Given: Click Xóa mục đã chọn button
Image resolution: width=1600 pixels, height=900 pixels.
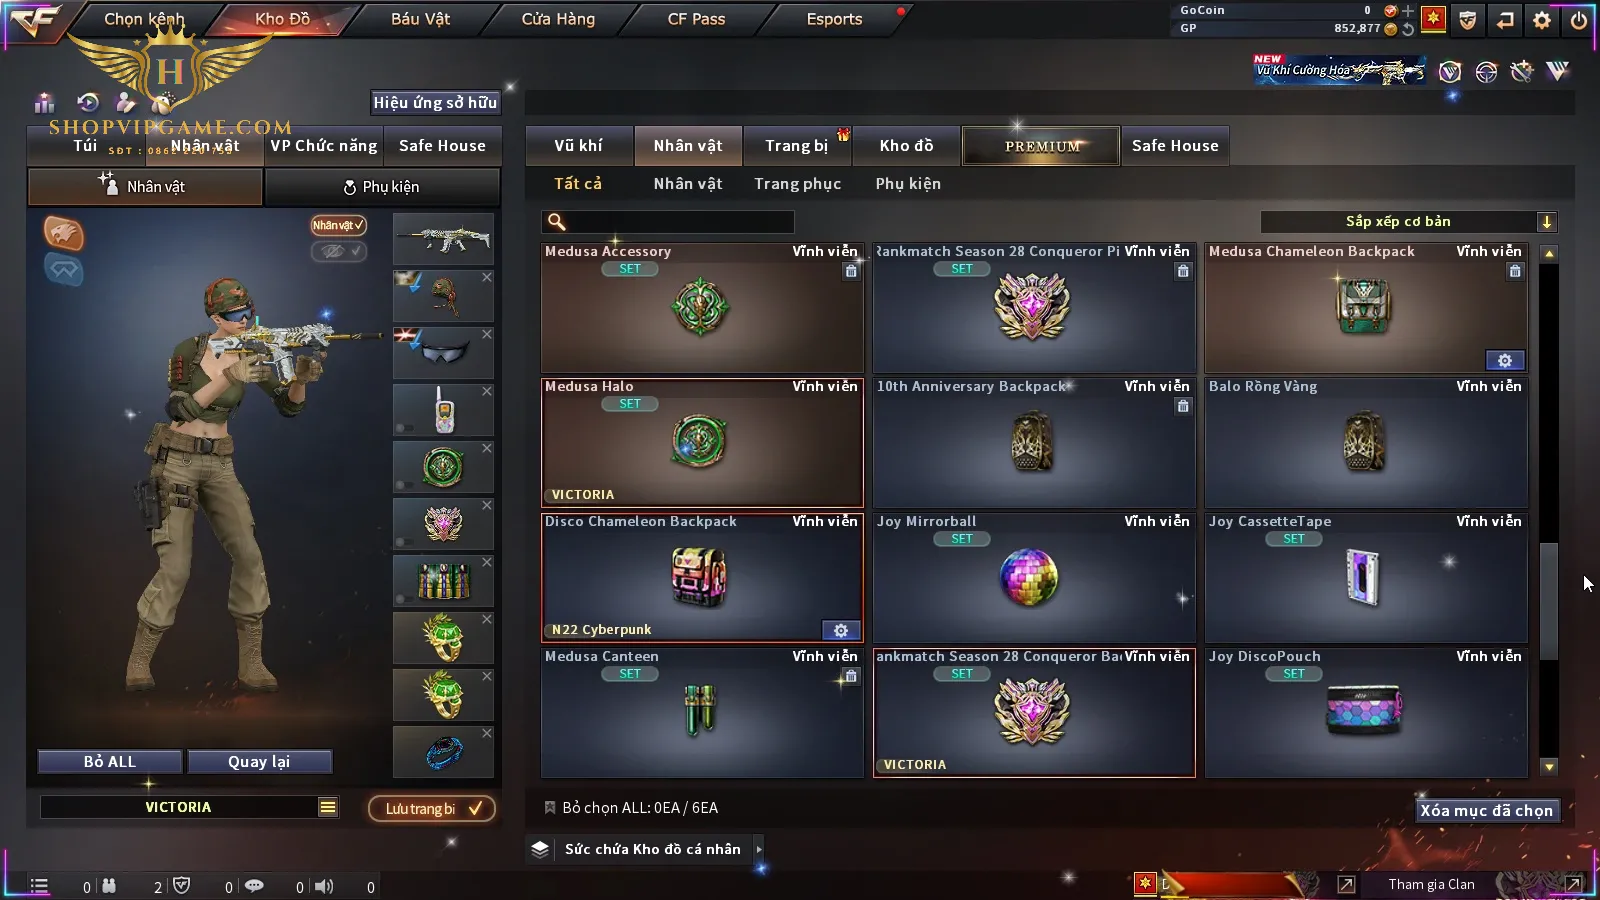Looking at the screenshot, I should 1486,811.
